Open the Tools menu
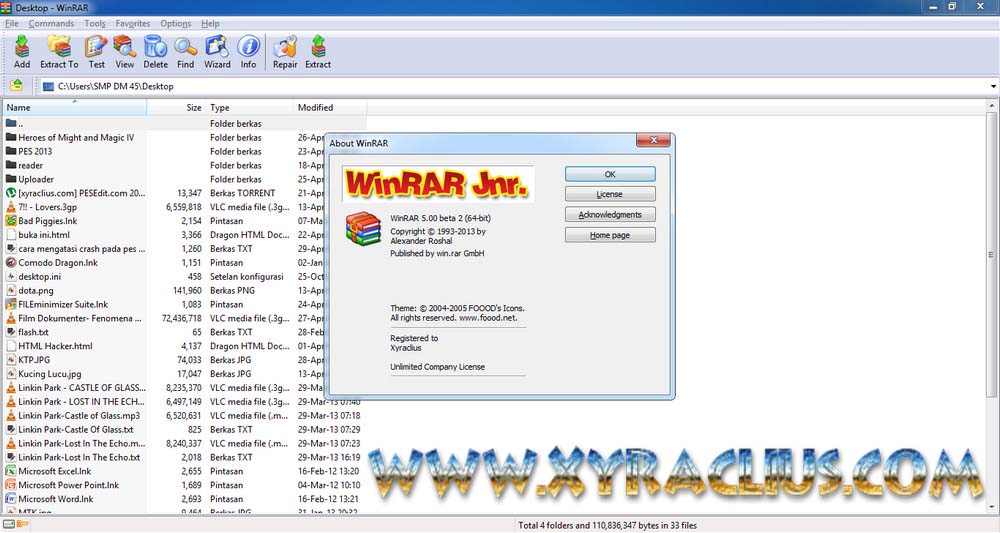1000x533 pixels. pos(95,24)
